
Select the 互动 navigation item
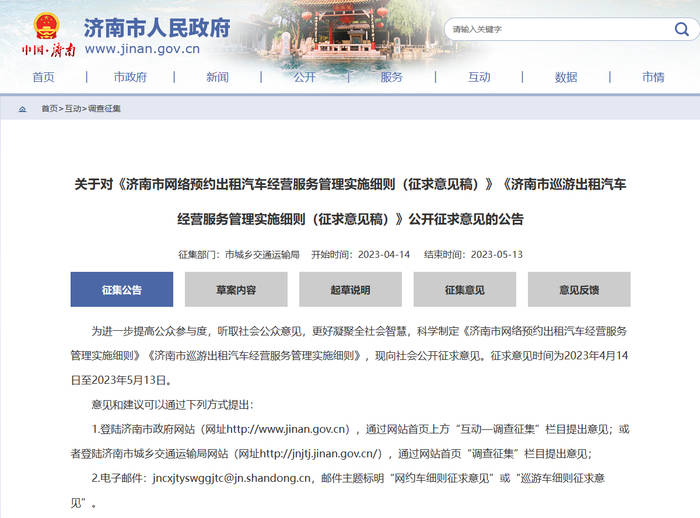[479, 77]
